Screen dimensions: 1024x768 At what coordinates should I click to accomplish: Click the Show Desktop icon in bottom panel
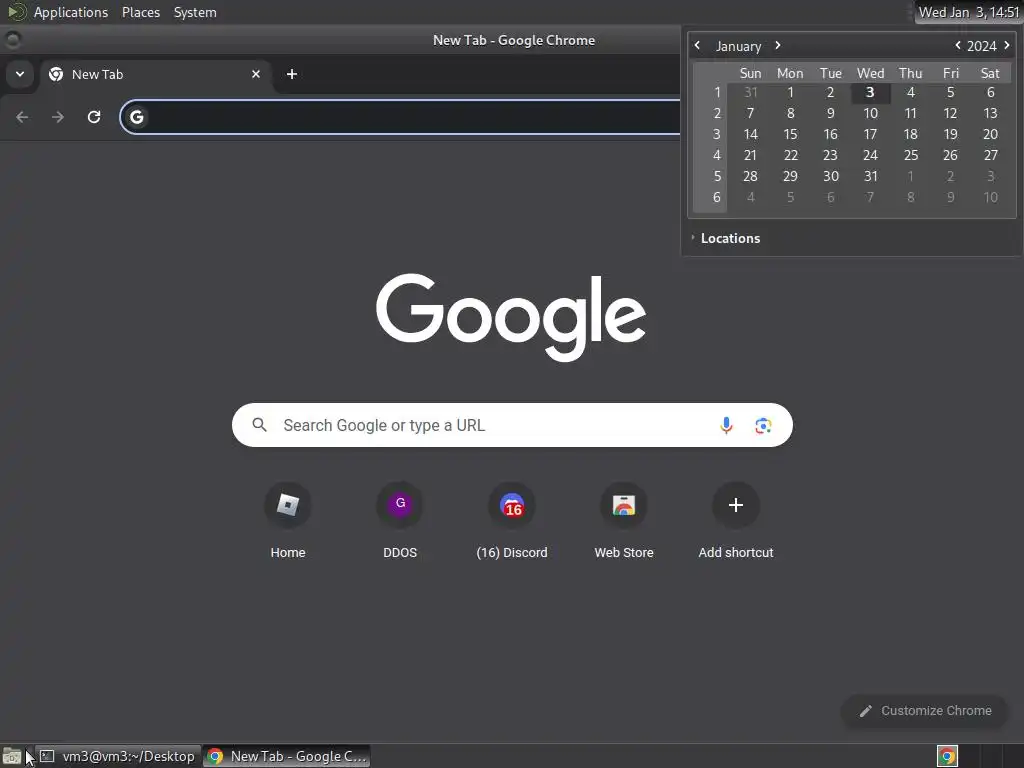(11, 756)
